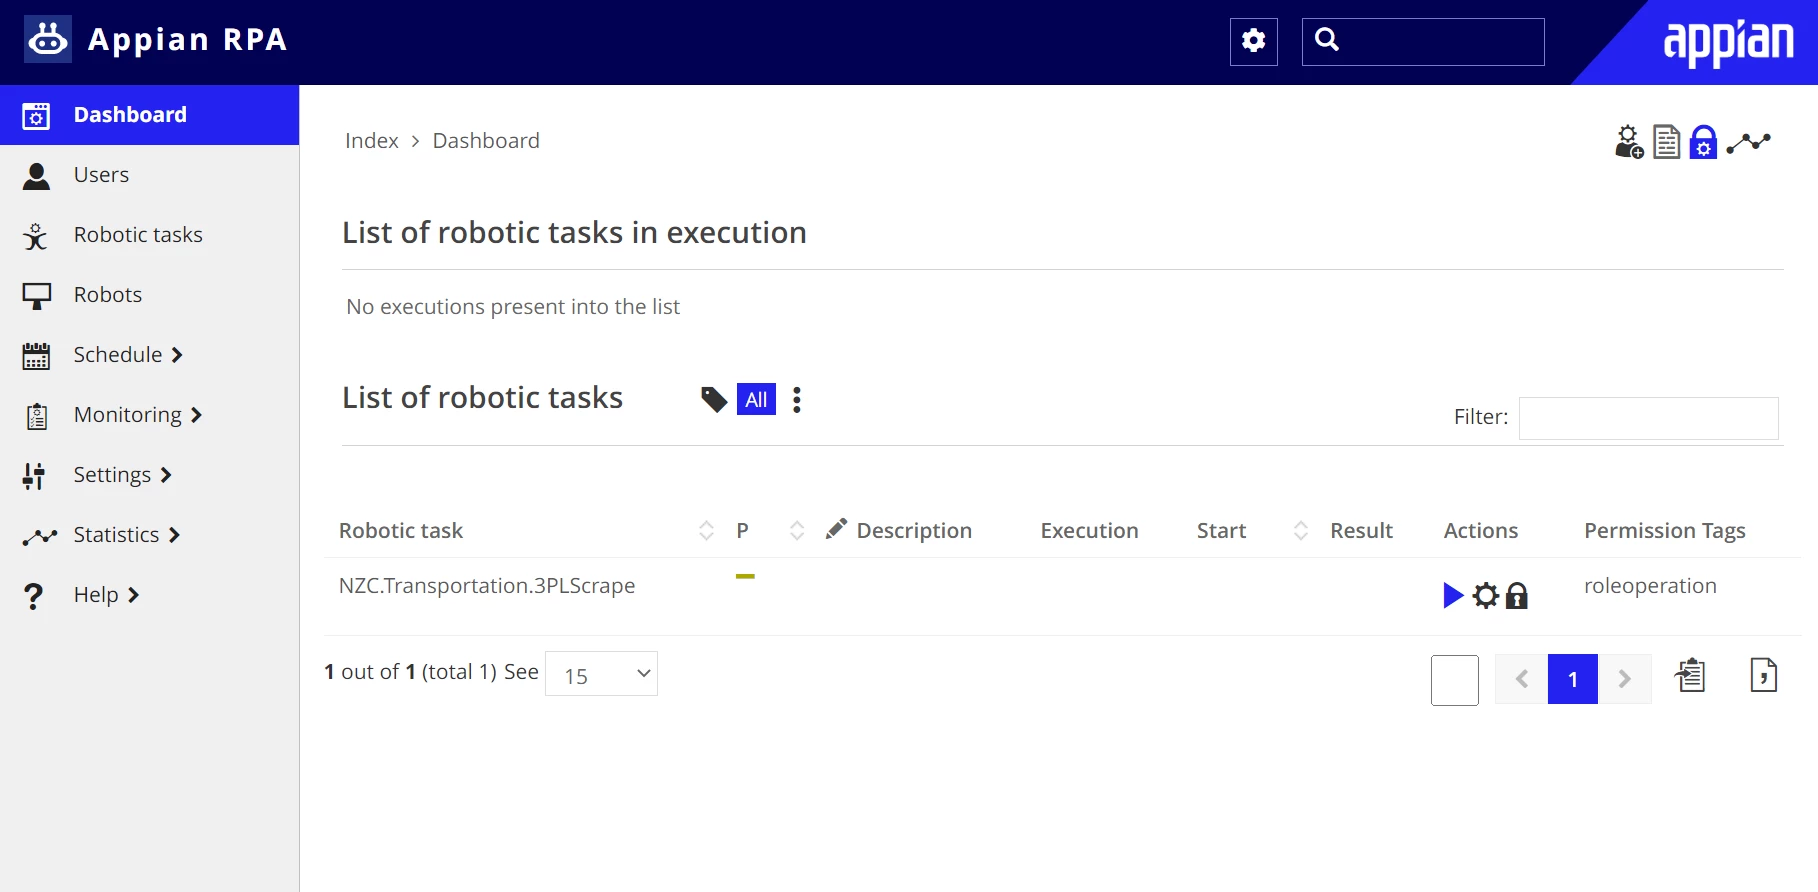This screenshot has width=1818, height=892.
Task: Execute the NZC.Transportation.3PLScrape task with play button
Action: coord(1453,596)
